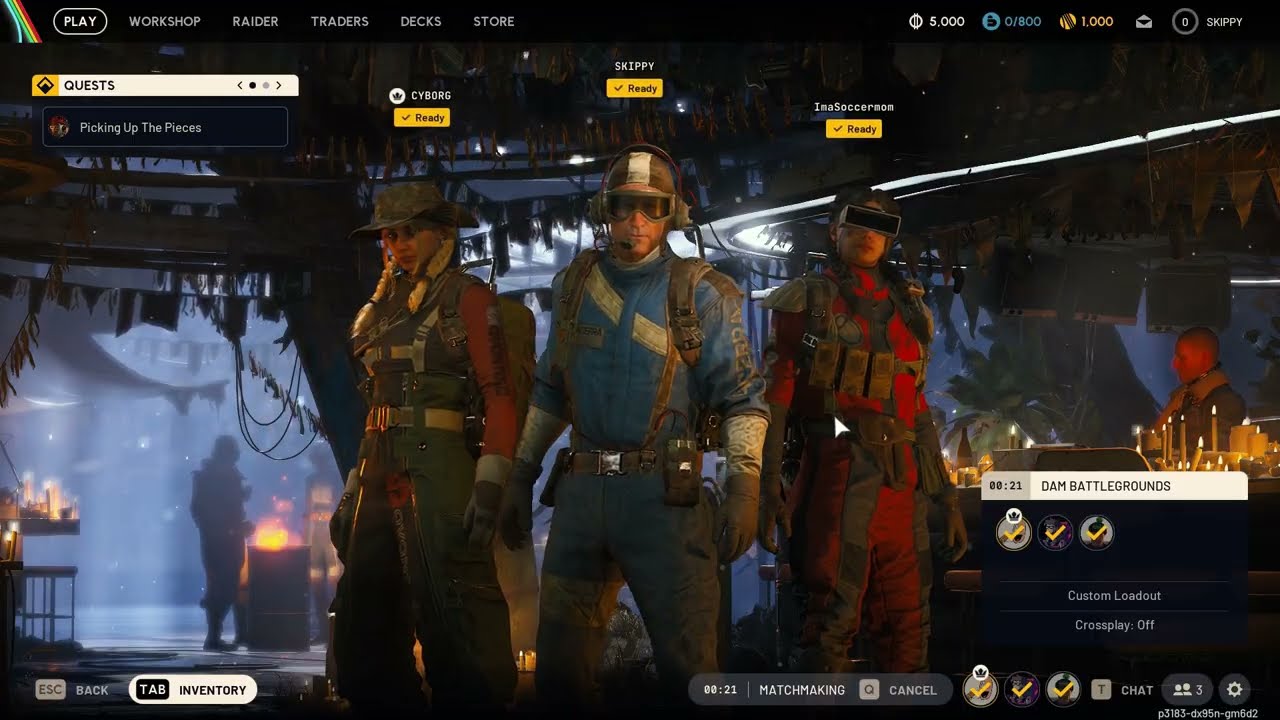Open the mail inbox envelope icon
The width and height of the screenshot is (1280, 720).
point(1144,22)
